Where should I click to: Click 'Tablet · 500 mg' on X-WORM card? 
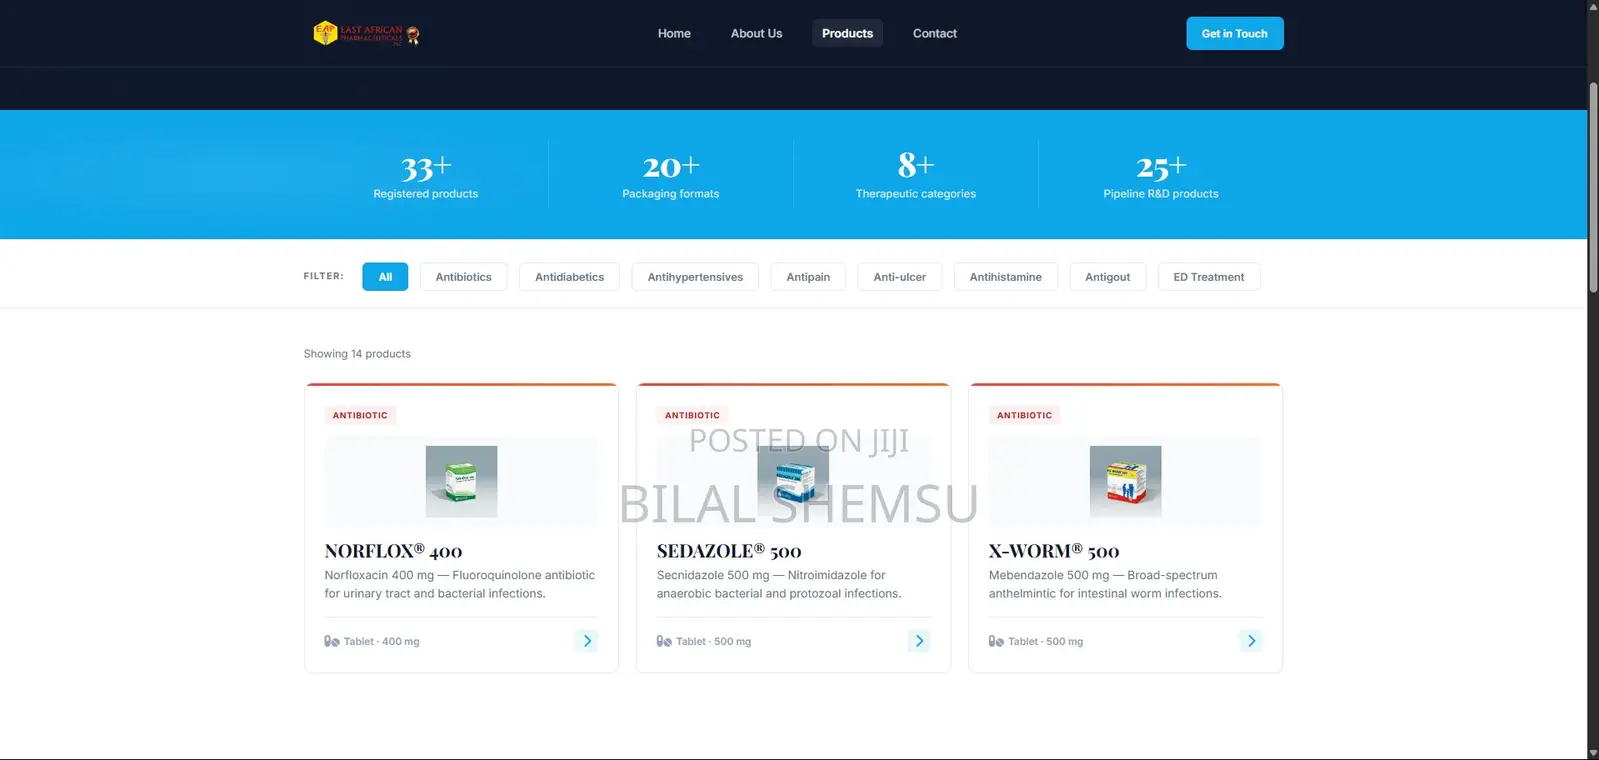1046,642
